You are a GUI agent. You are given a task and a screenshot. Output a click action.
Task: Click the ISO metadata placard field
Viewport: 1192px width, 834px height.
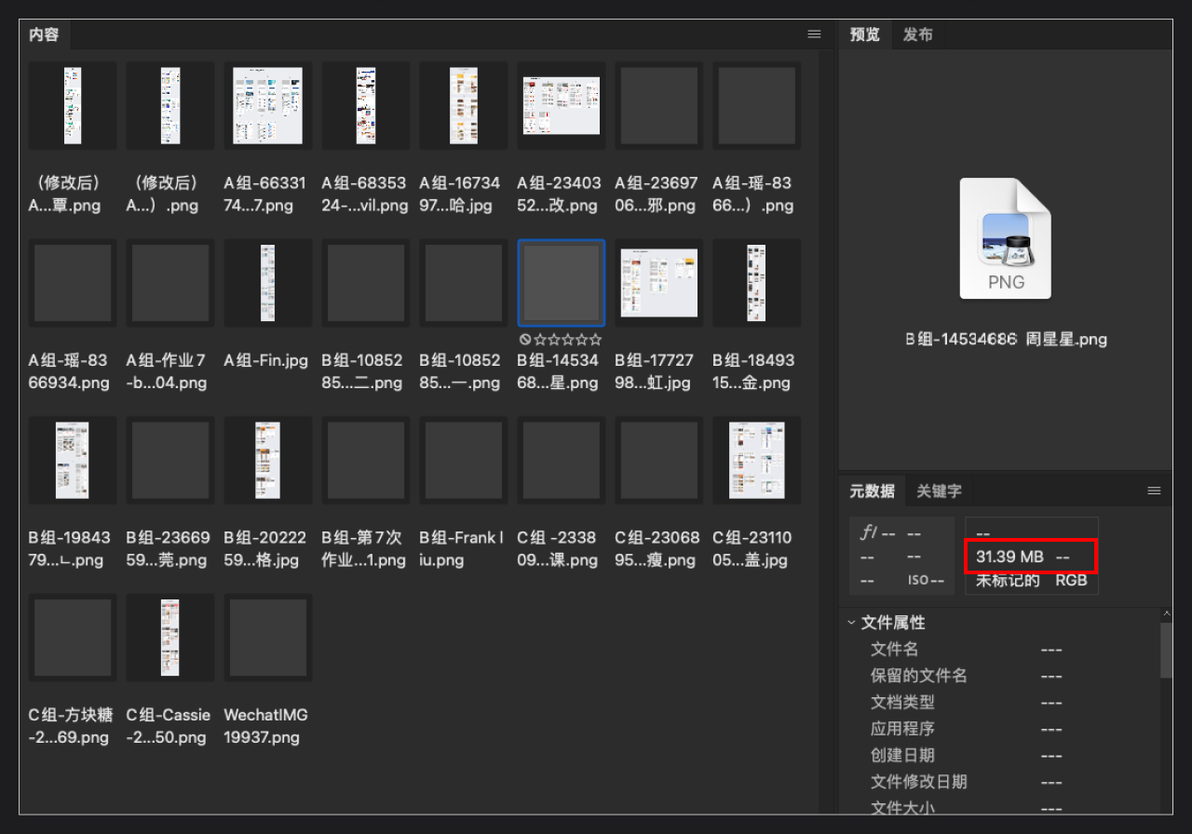[x=924, y=580]
